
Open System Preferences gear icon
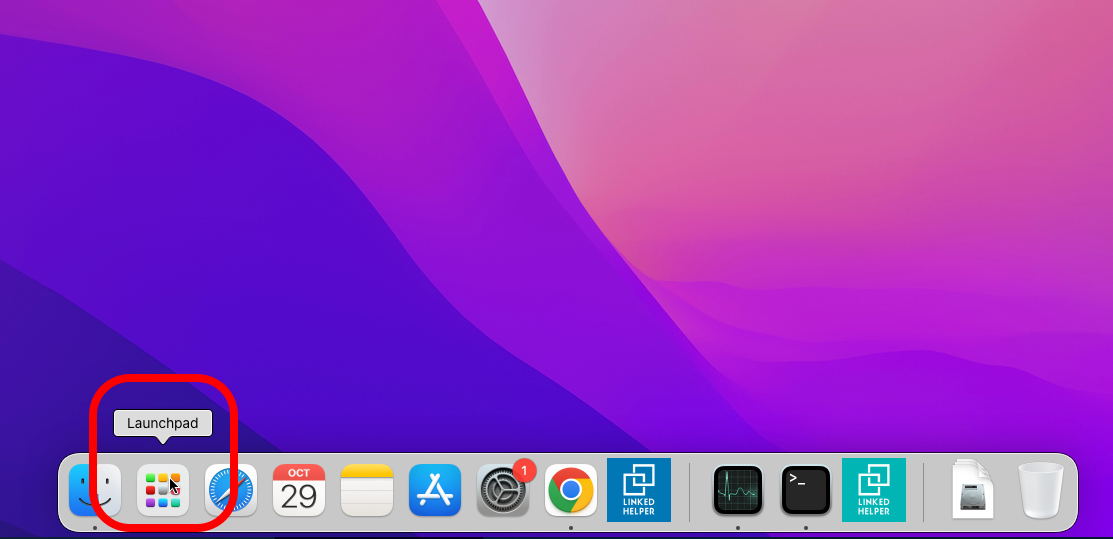(x=502, y=492)
